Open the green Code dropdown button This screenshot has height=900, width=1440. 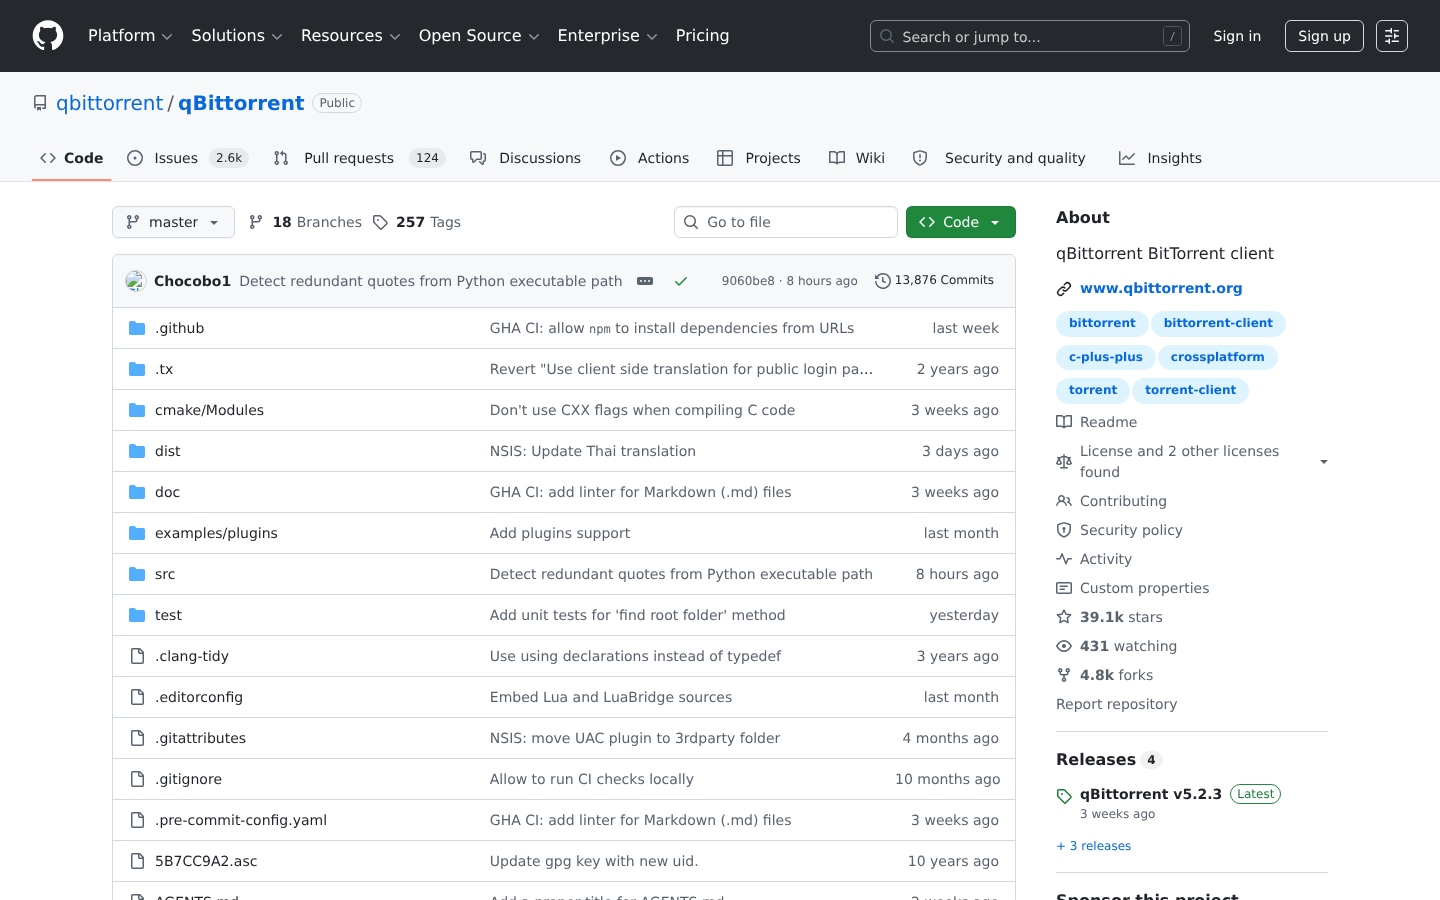(961, 222)
